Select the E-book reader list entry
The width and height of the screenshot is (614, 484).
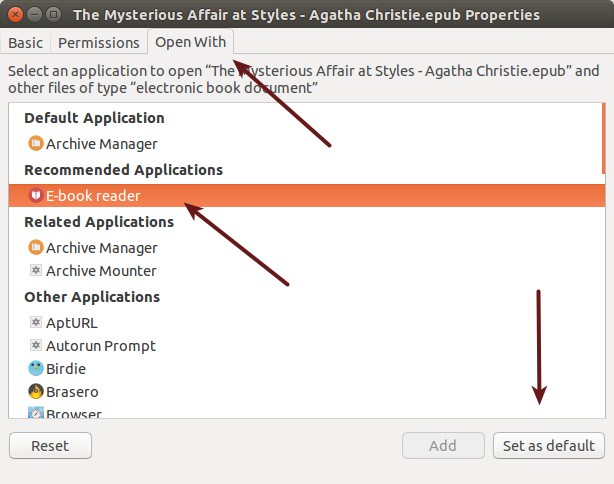[307, 195]
